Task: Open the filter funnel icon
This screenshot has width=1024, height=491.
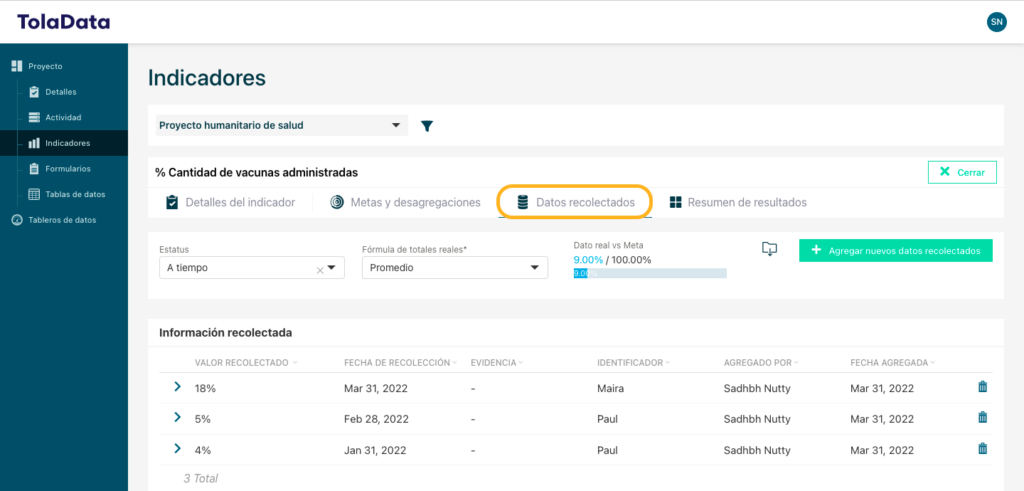Action: (x=427, y=126)
